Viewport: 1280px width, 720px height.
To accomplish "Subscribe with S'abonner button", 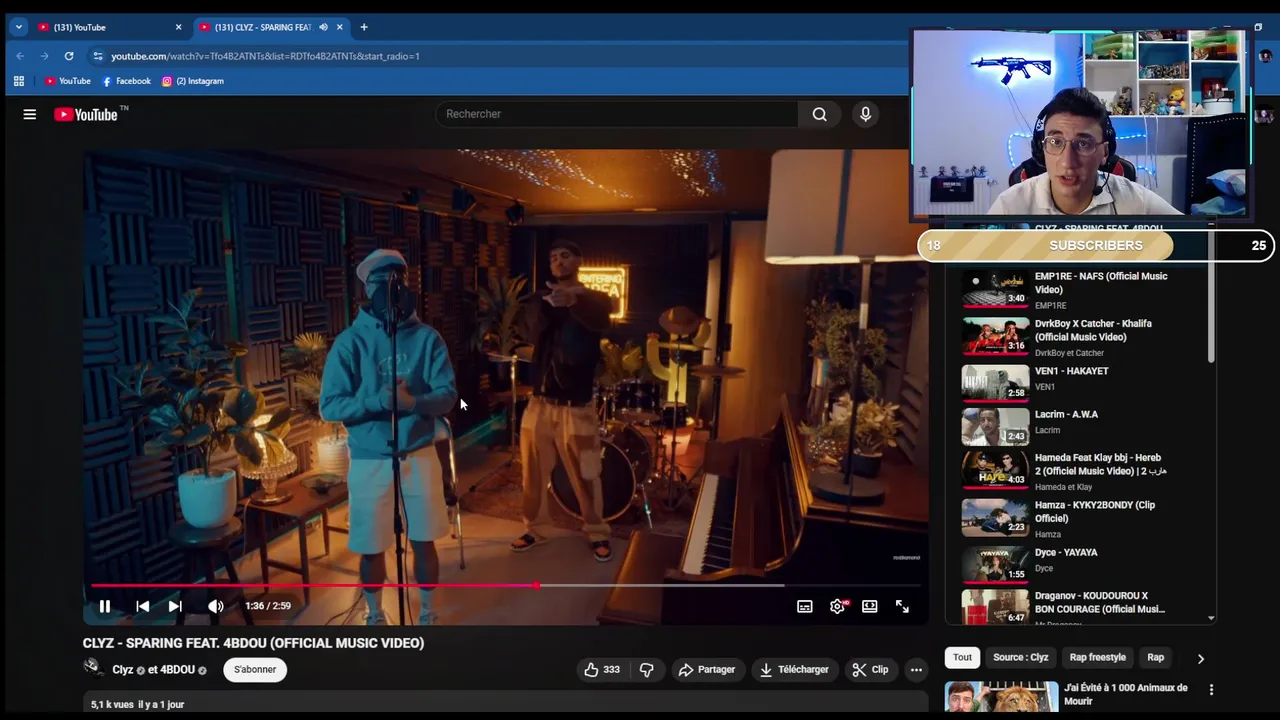I will [255, 670].
